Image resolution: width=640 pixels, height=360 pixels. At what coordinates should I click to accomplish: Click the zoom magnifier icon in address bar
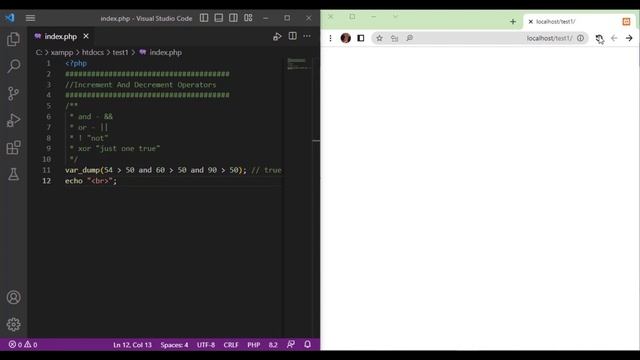click(409, 38)
